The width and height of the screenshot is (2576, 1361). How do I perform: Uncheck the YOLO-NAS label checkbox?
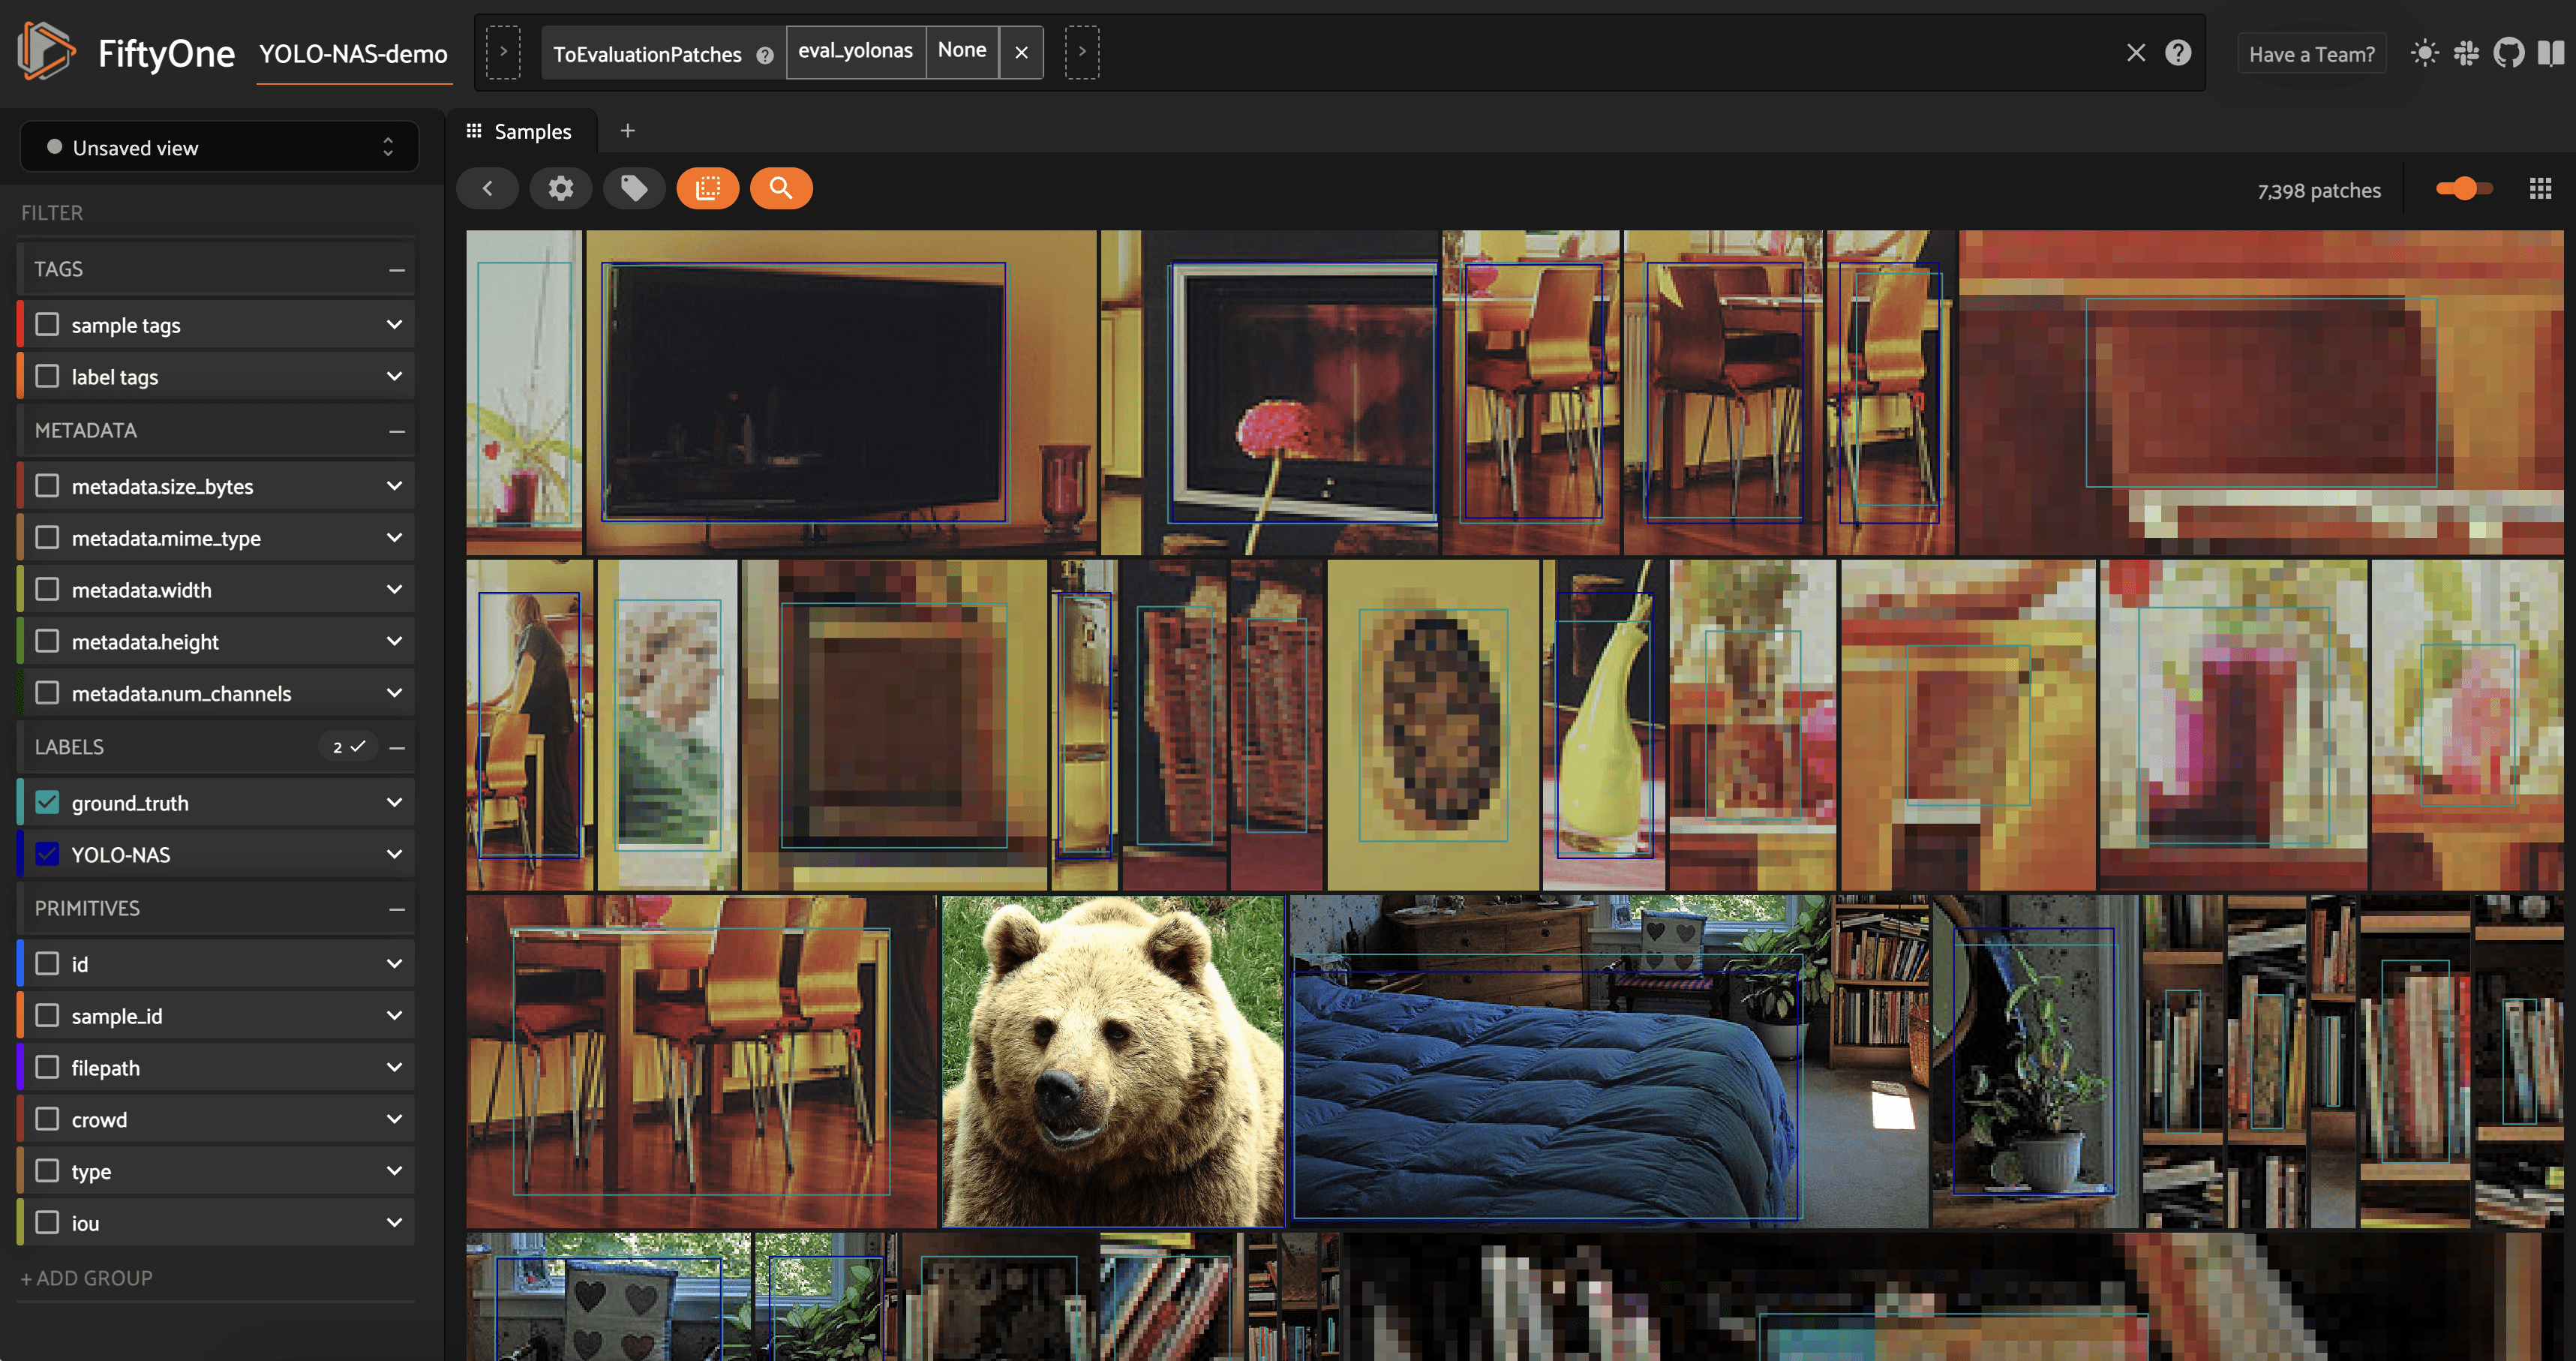pos(47,854)
